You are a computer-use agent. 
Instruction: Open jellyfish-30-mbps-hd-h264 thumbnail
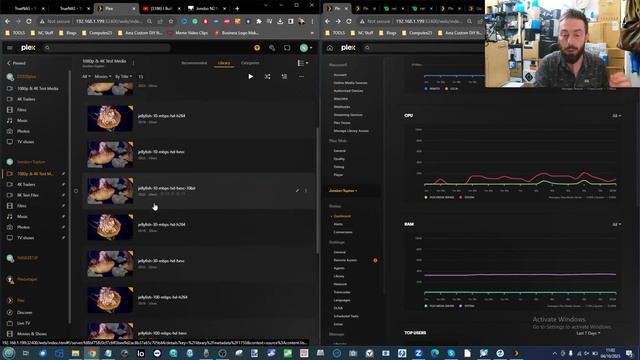point(110,227)
